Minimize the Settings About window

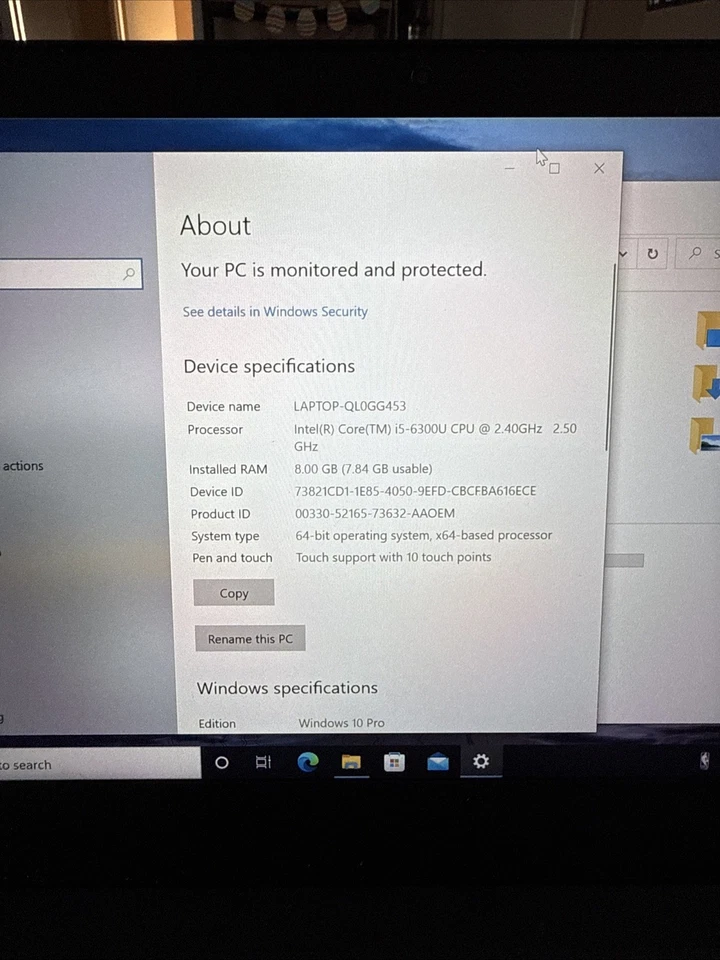pos(509,168)
